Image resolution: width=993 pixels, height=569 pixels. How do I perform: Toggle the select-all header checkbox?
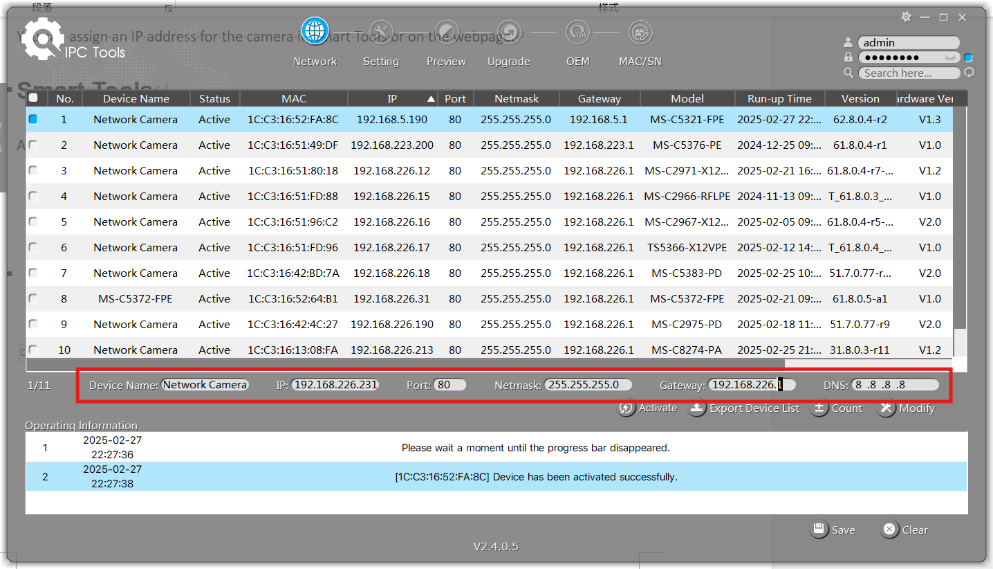[x=33, y=98]
